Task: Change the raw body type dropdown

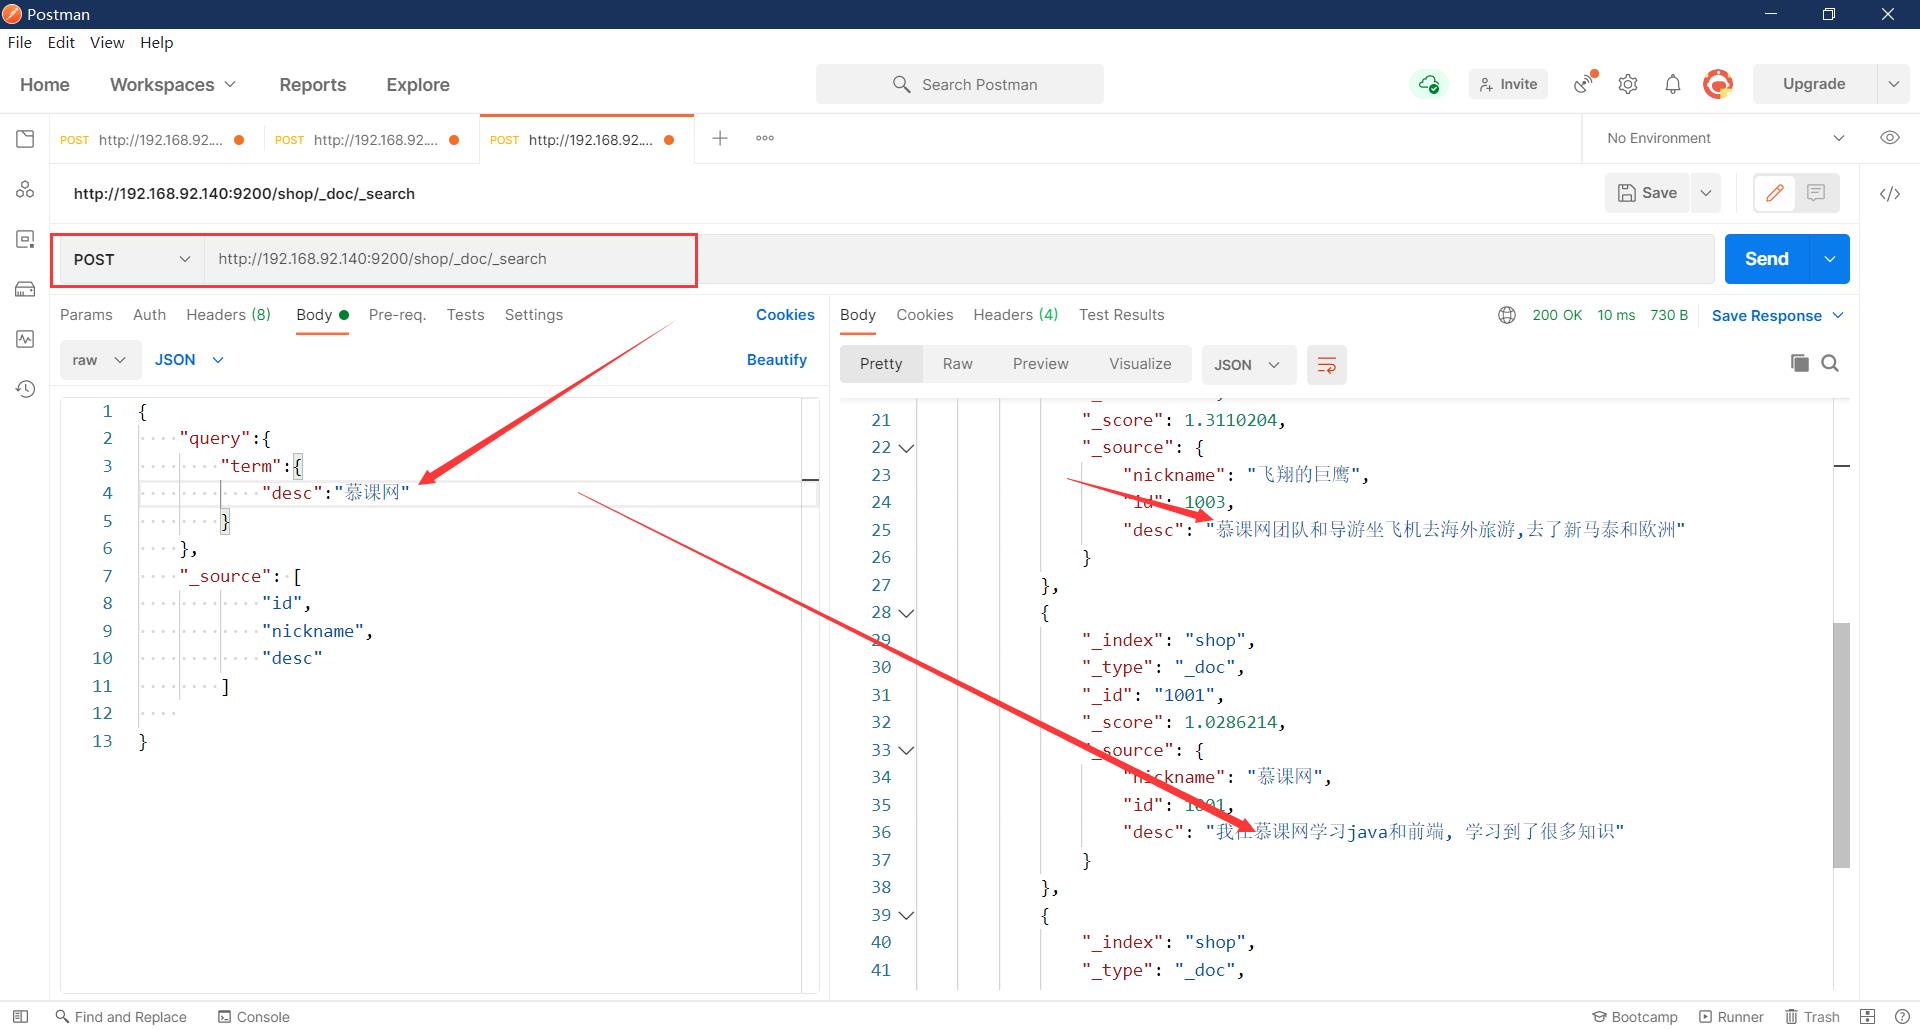Action: click(x=99, y=360)
